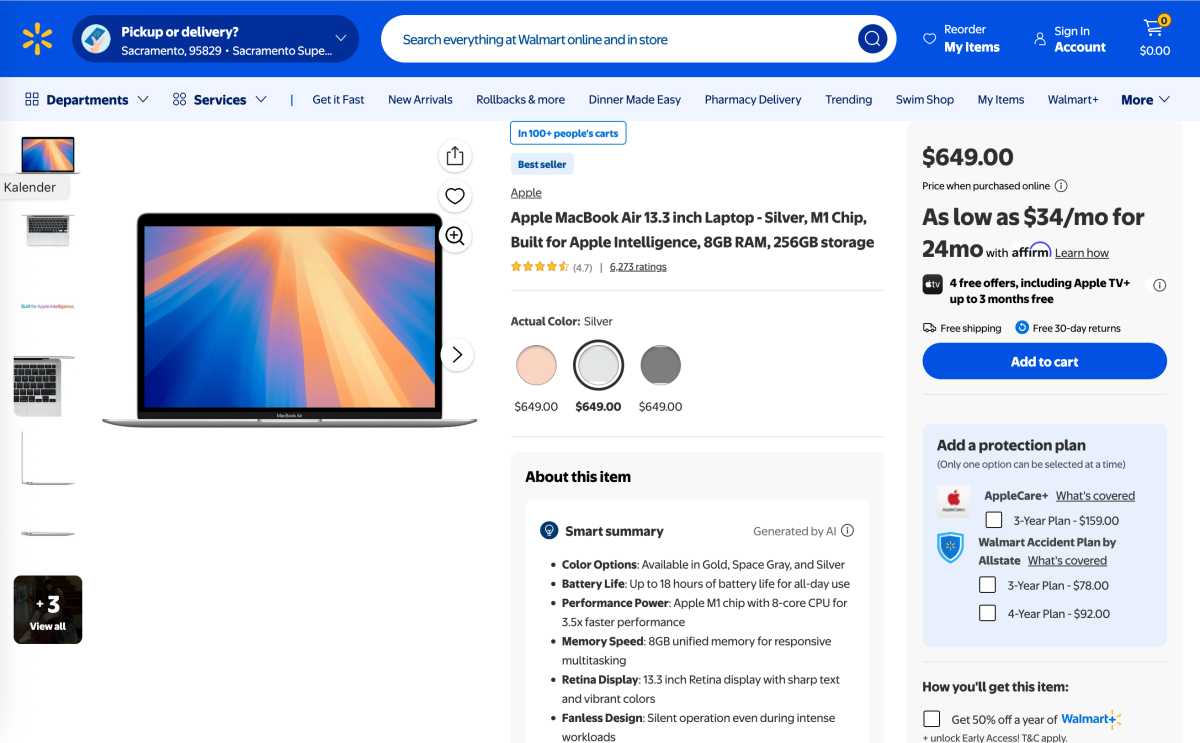Select first MacBook front view thumbnail

(x=48, y=154)
